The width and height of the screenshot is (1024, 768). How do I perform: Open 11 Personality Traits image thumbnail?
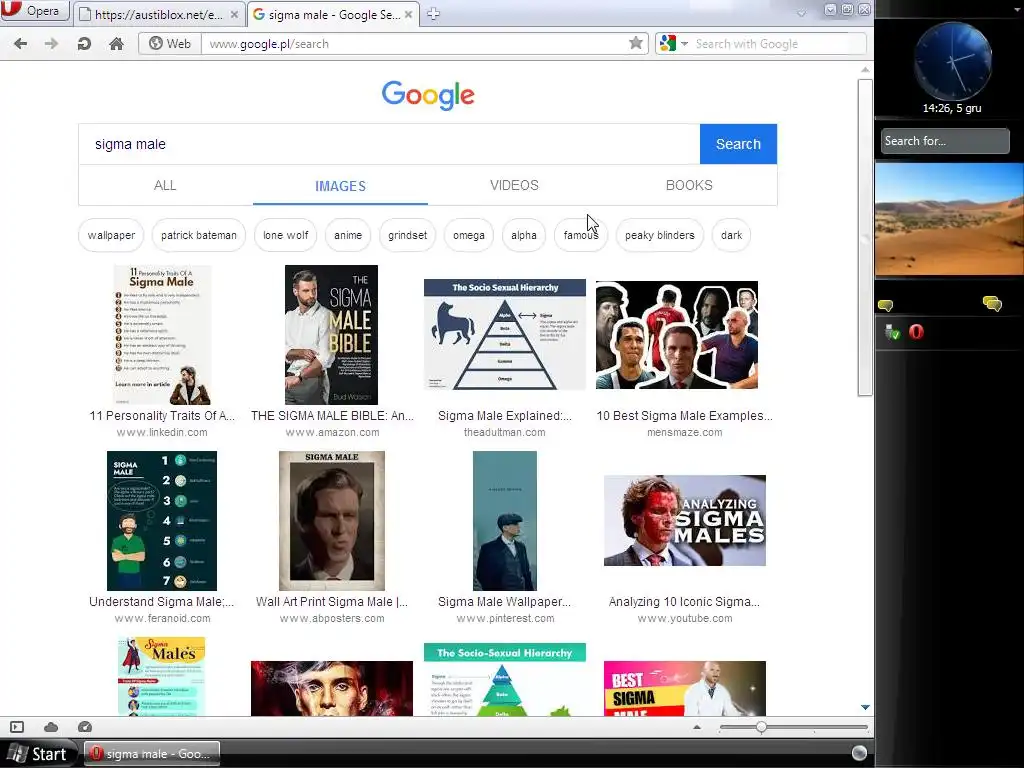(162, 335)
